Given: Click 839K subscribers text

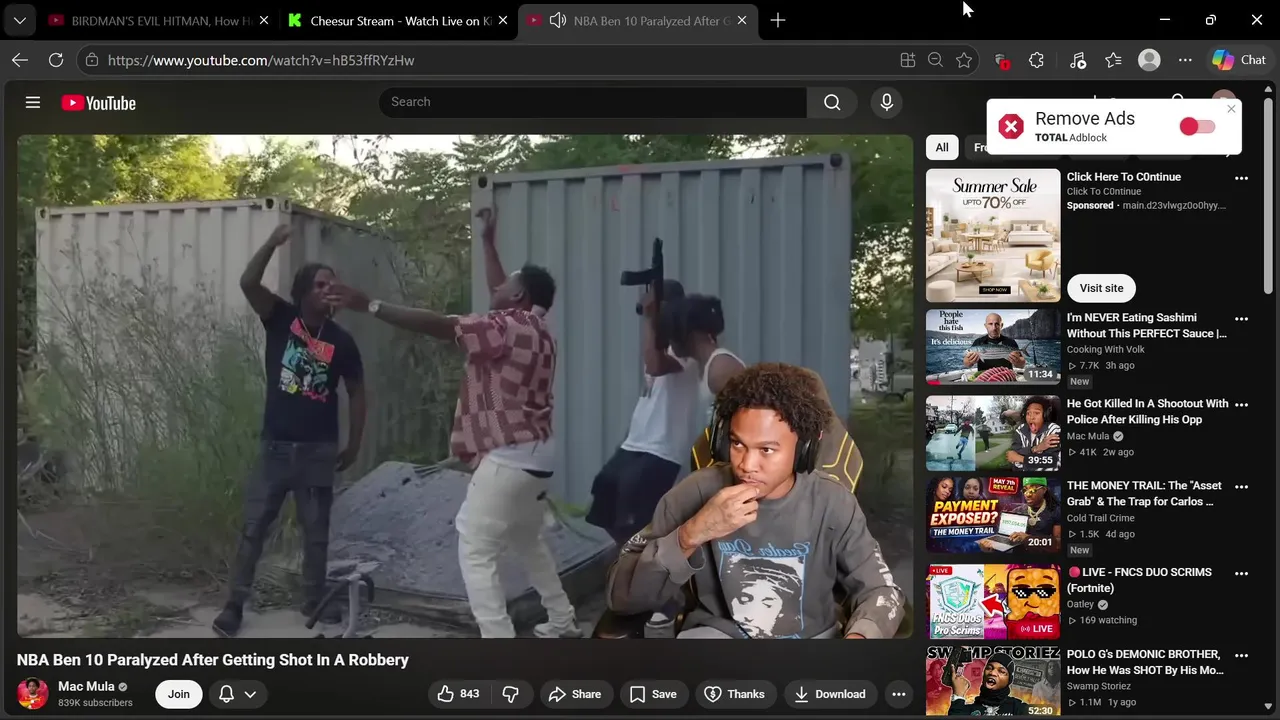Looking at the screenshot, I should click(x=95, y=703).
